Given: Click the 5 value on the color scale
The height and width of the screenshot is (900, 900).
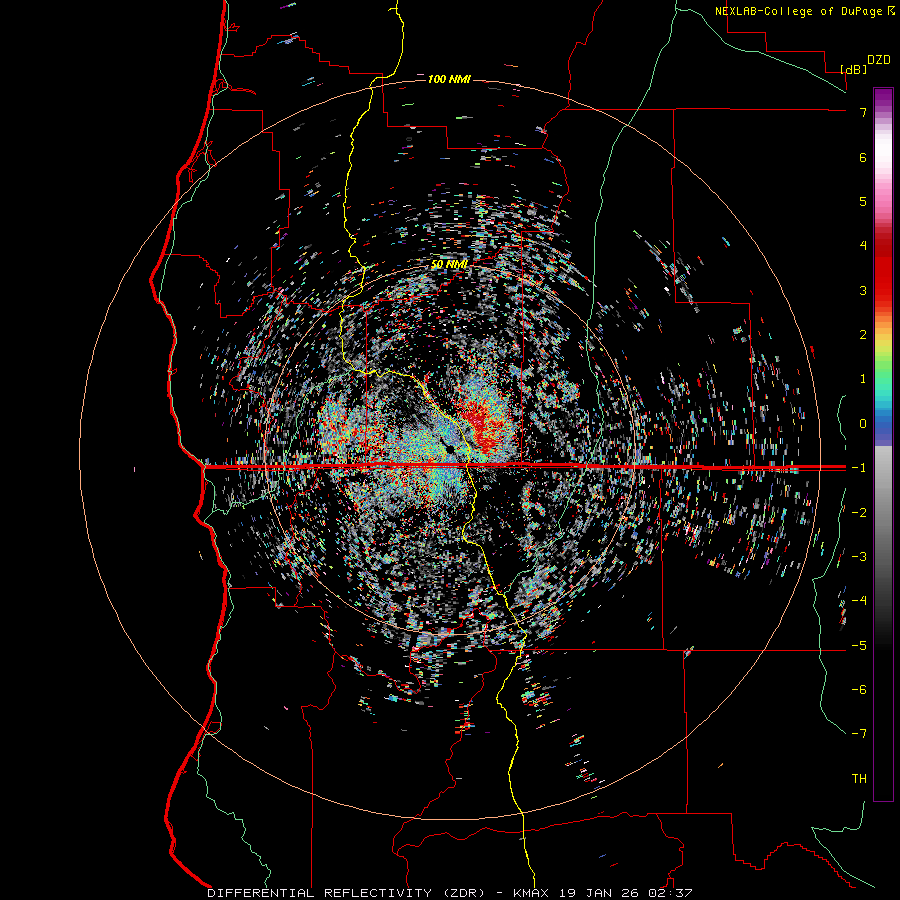Looking at the screenshot, I should tap(863, 201).
